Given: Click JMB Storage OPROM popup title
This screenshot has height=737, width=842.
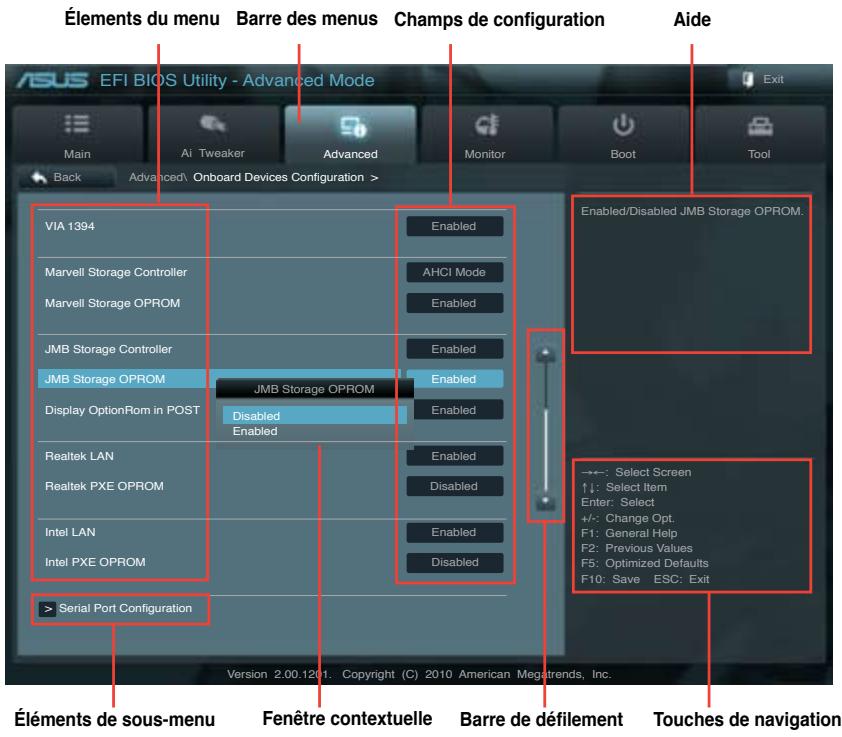Looking at the screenshot, I should 315,389.
